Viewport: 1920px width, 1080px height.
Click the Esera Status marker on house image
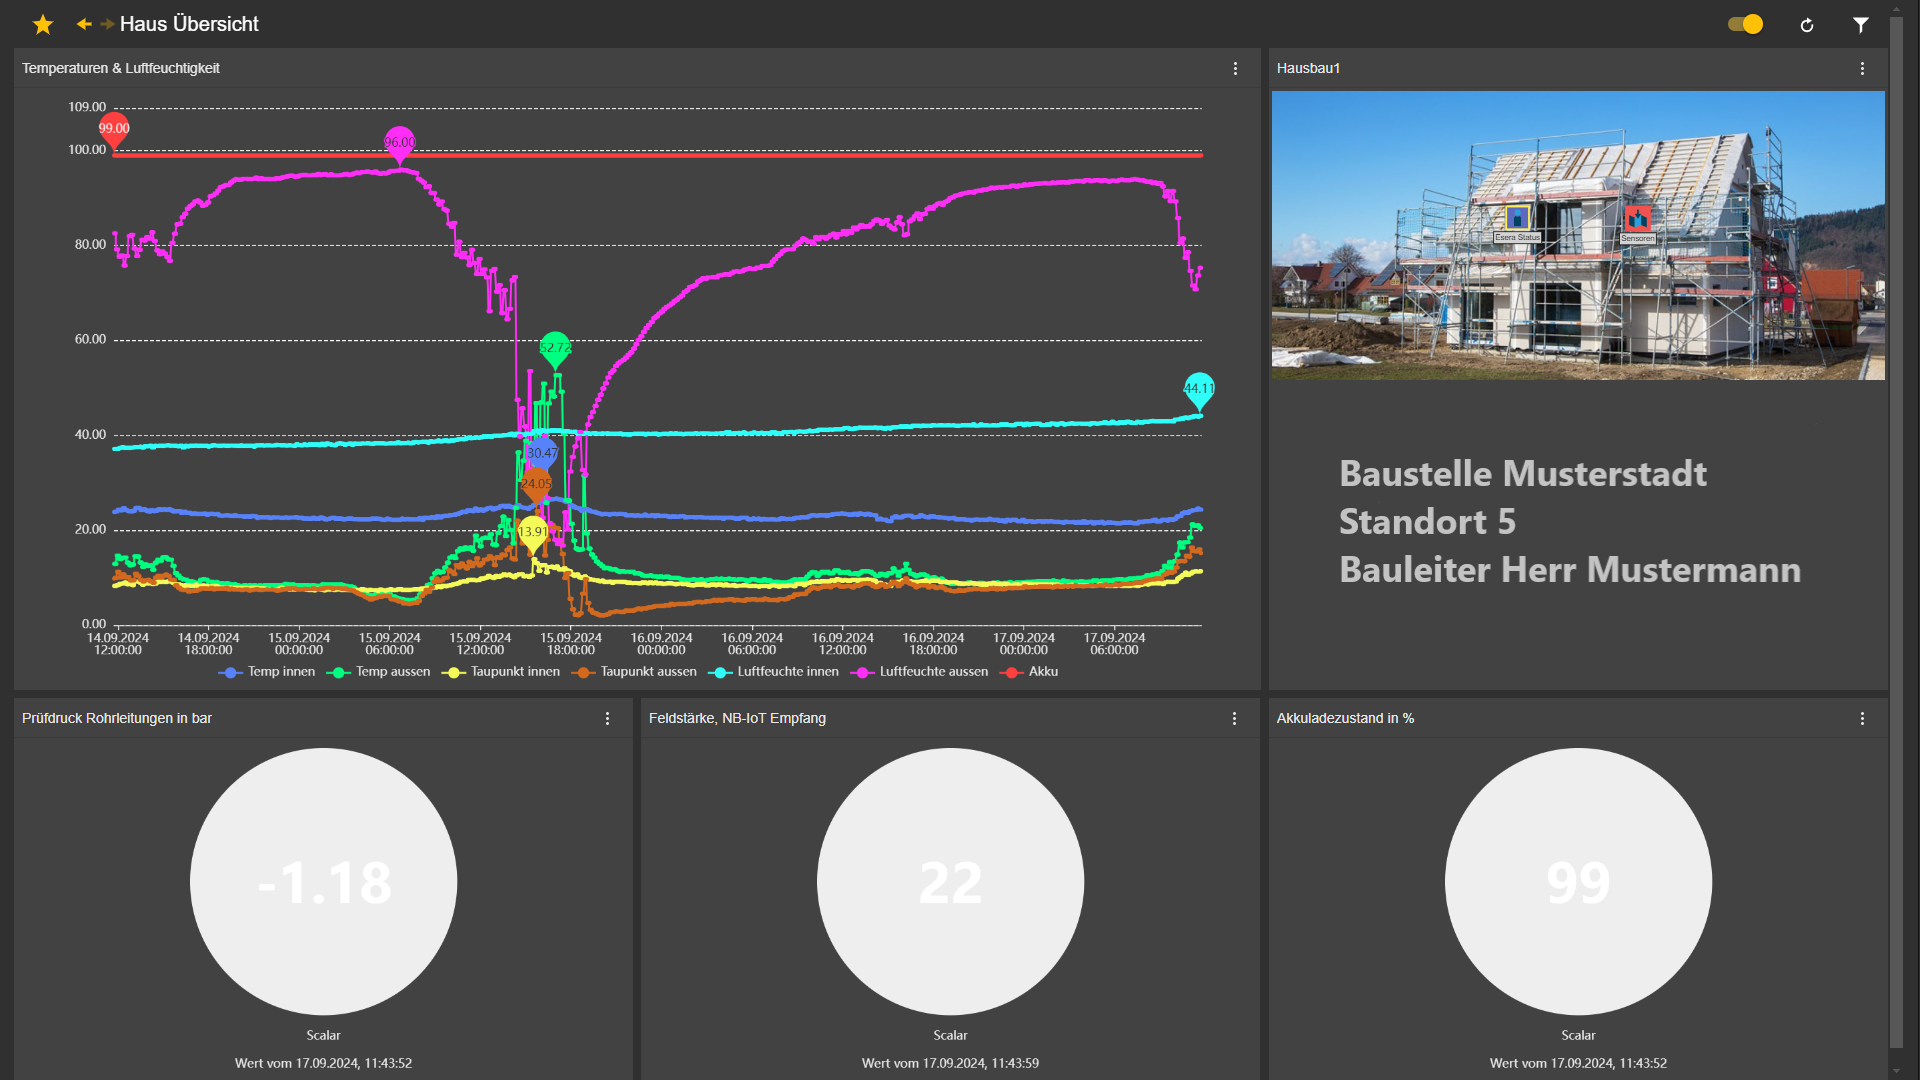click(x=1517, y=218)
